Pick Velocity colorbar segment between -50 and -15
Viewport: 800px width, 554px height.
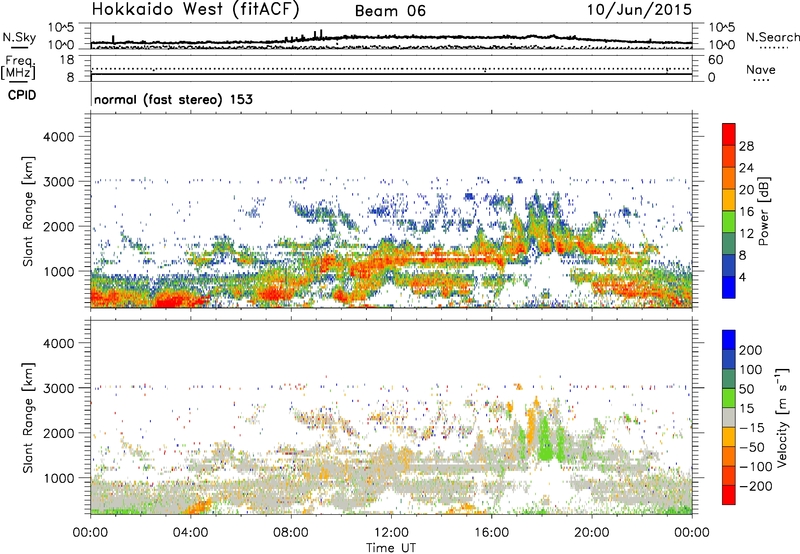tap(729, 437)
